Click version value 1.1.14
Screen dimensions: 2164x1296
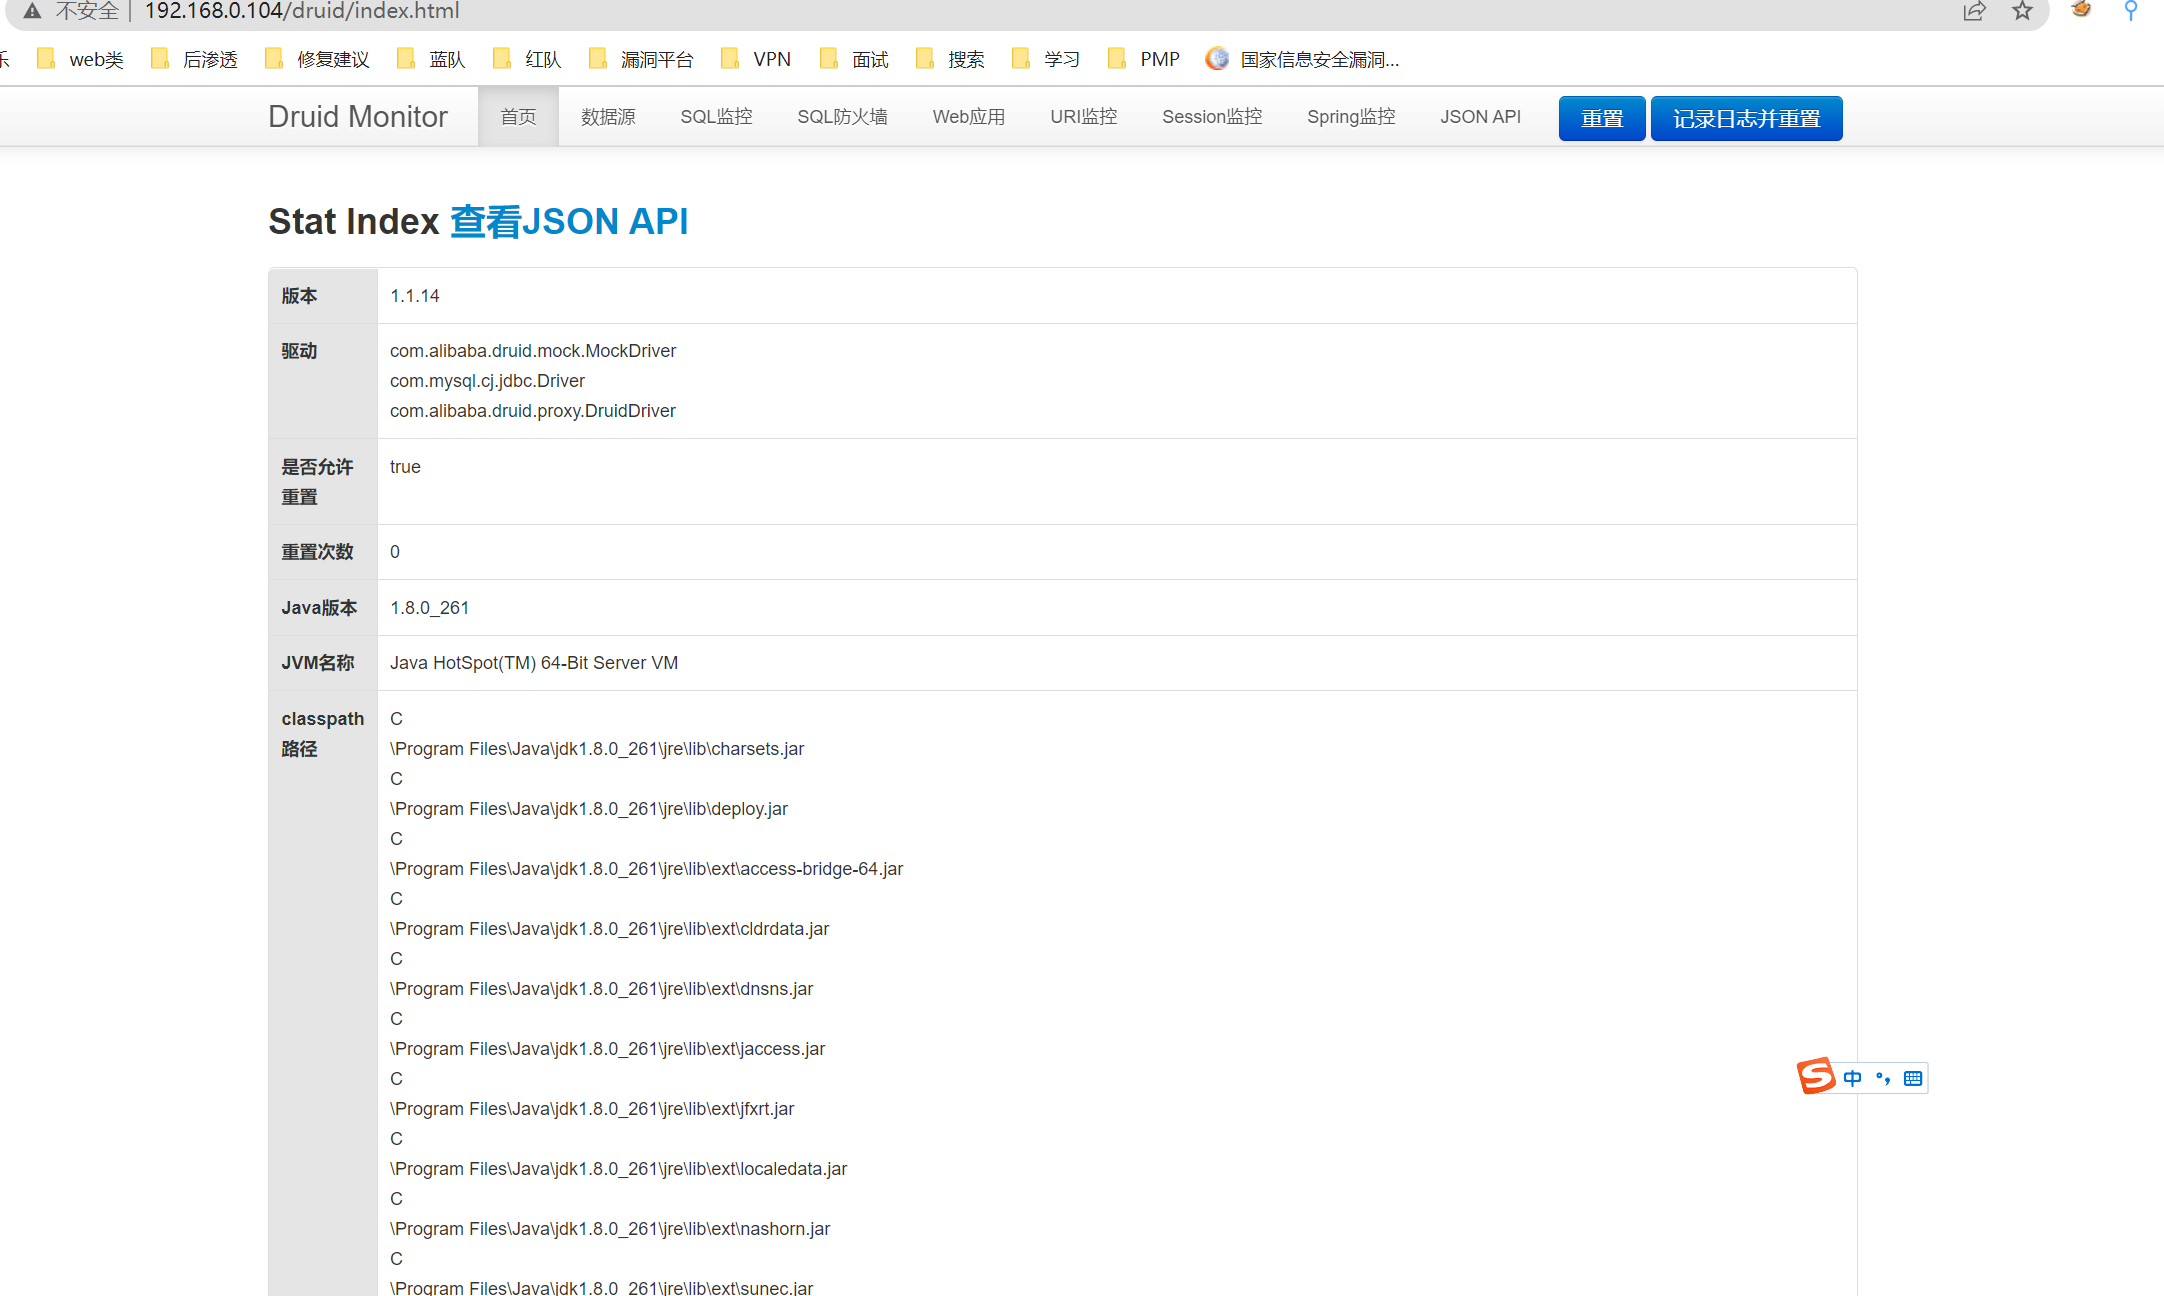tap(414, 296)
